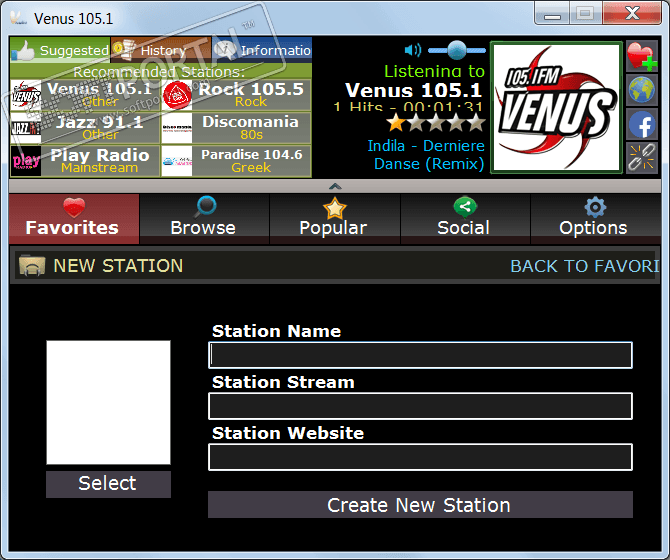Viewport: 670px width, 560px height.
Task: Switch to Options tab
Action: [x=595, y=219]
